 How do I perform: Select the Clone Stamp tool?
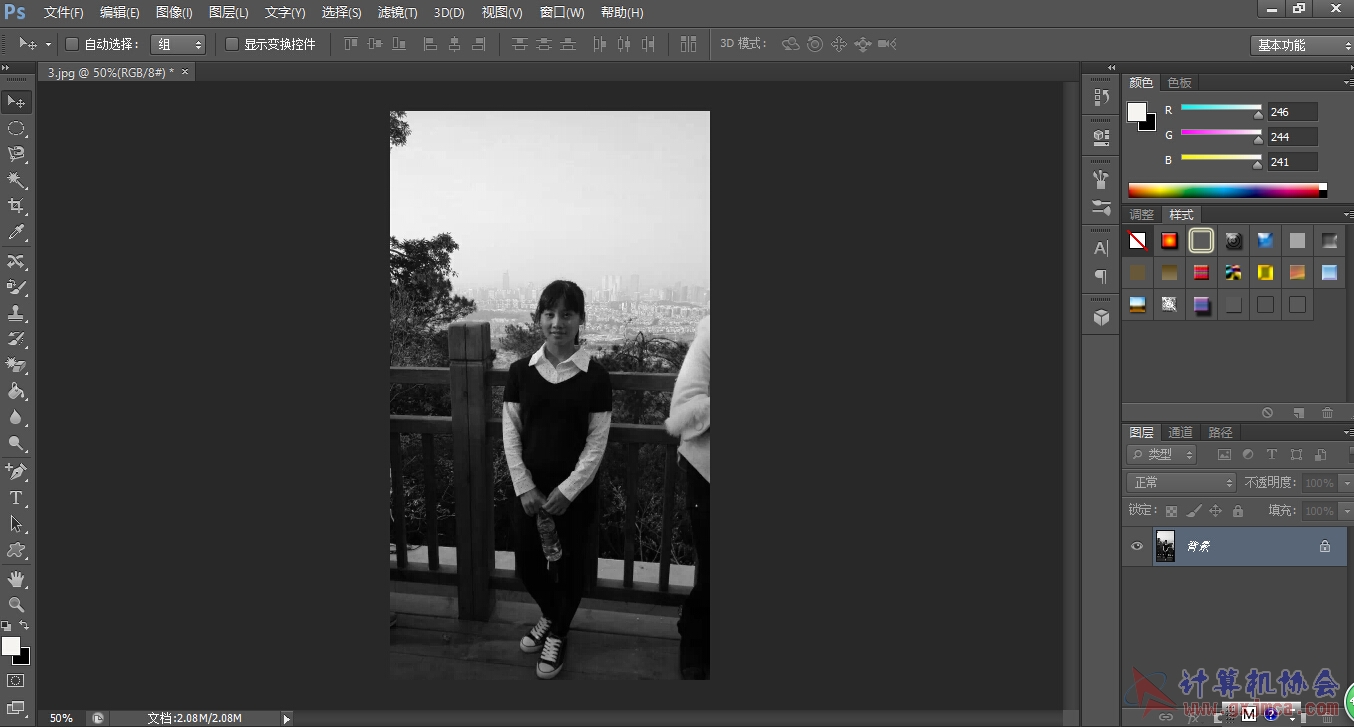16,313
